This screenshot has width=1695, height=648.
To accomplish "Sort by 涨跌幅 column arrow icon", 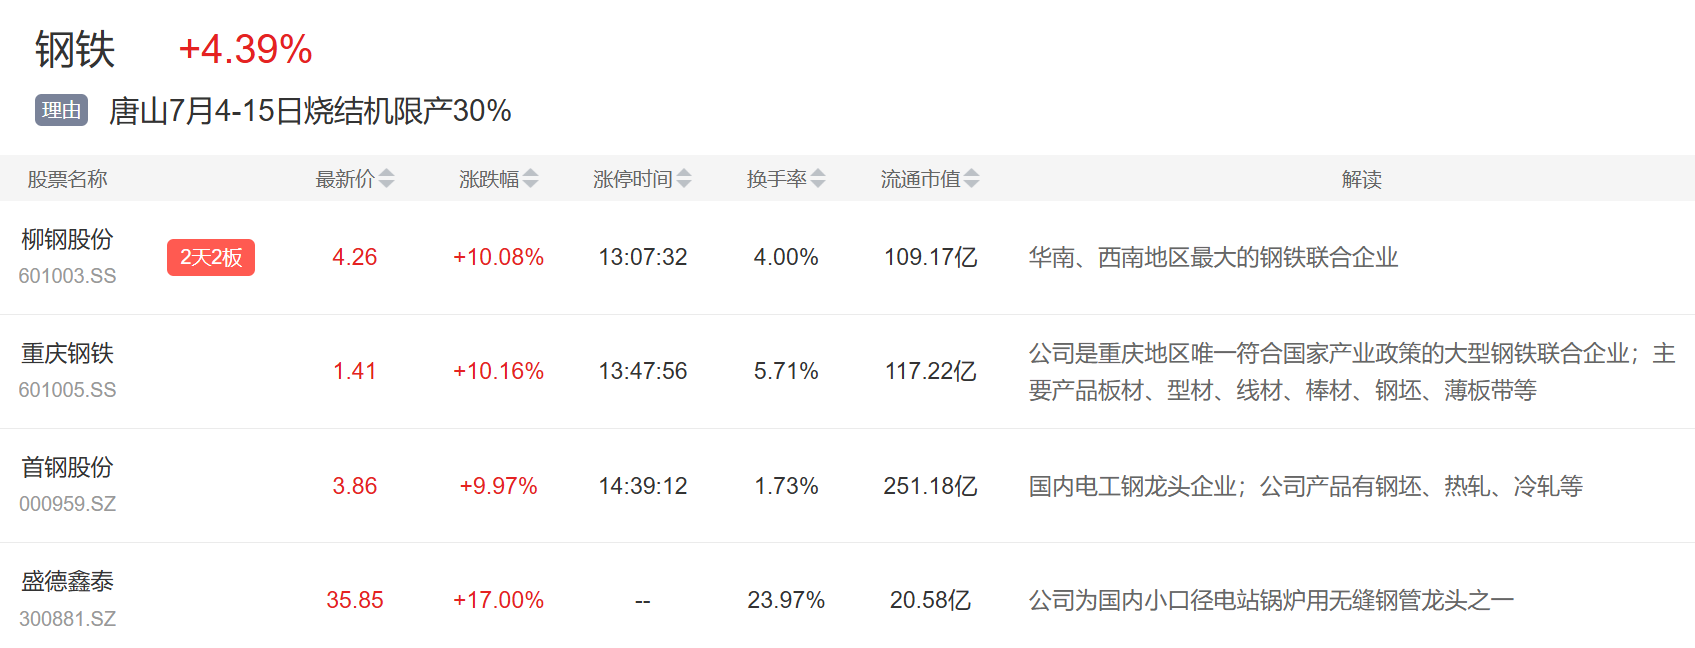I will (x=530, y=179).
